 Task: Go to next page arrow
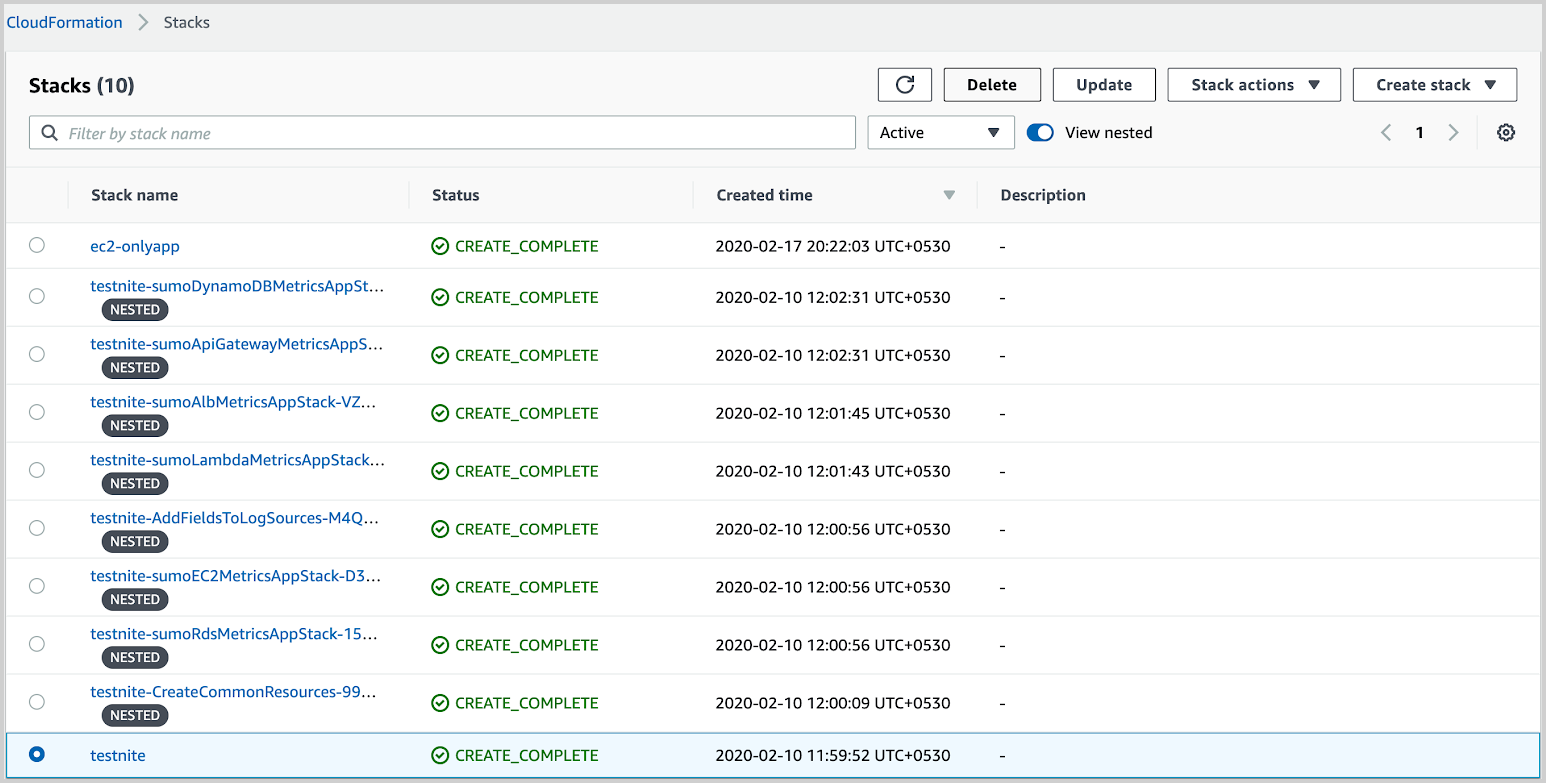point(1453,133)
